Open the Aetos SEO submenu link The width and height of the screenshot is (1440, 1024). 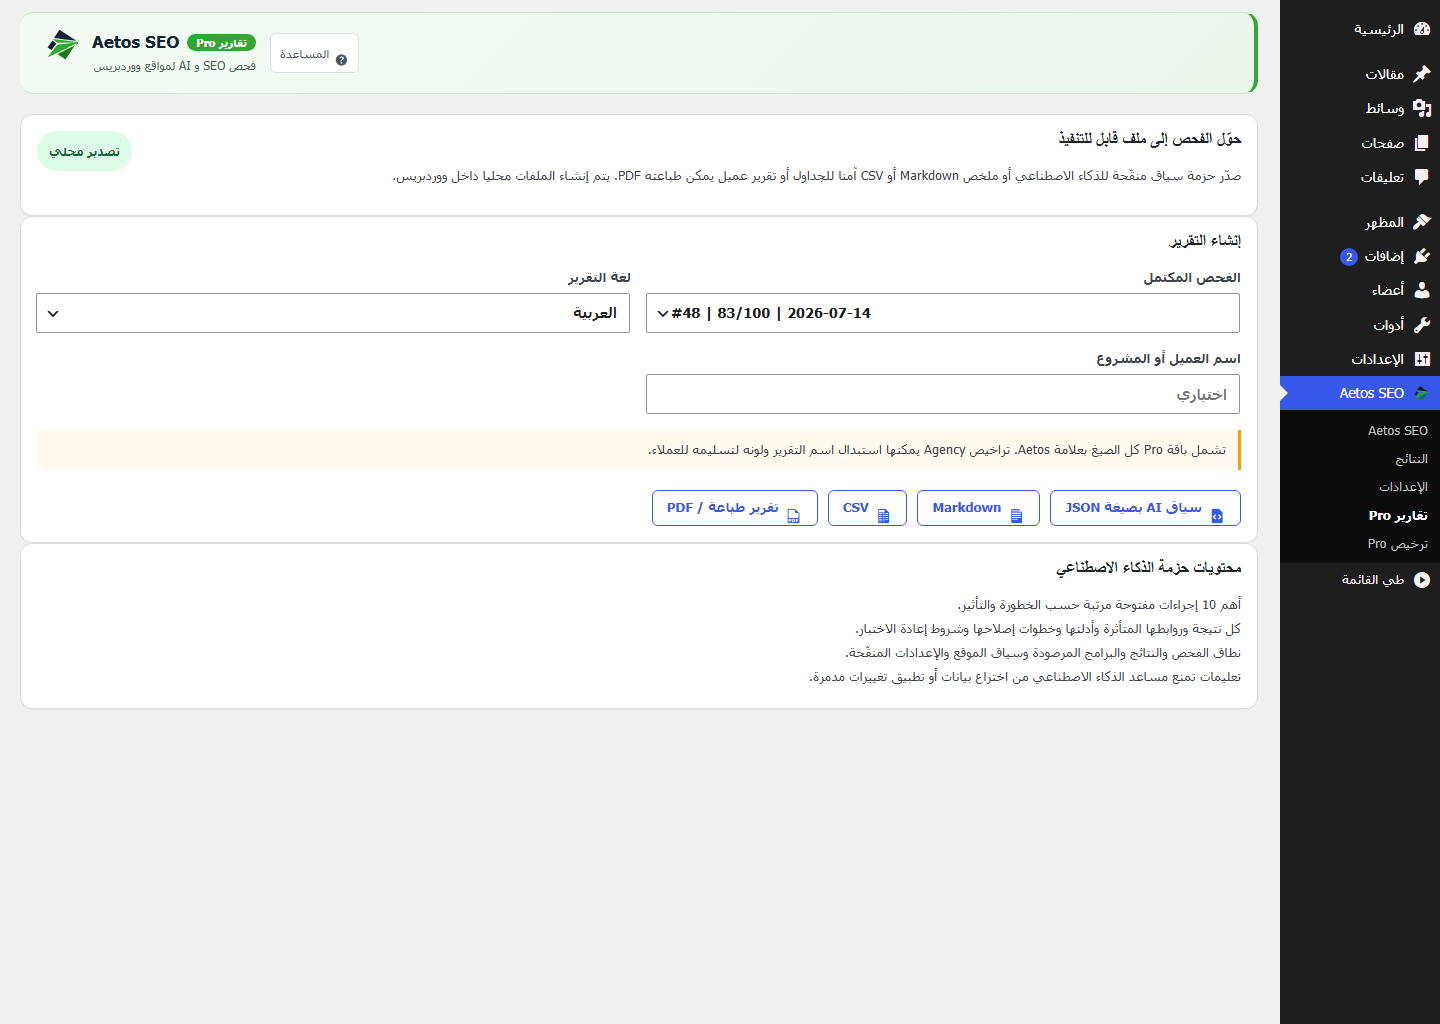click(1398, 431)
